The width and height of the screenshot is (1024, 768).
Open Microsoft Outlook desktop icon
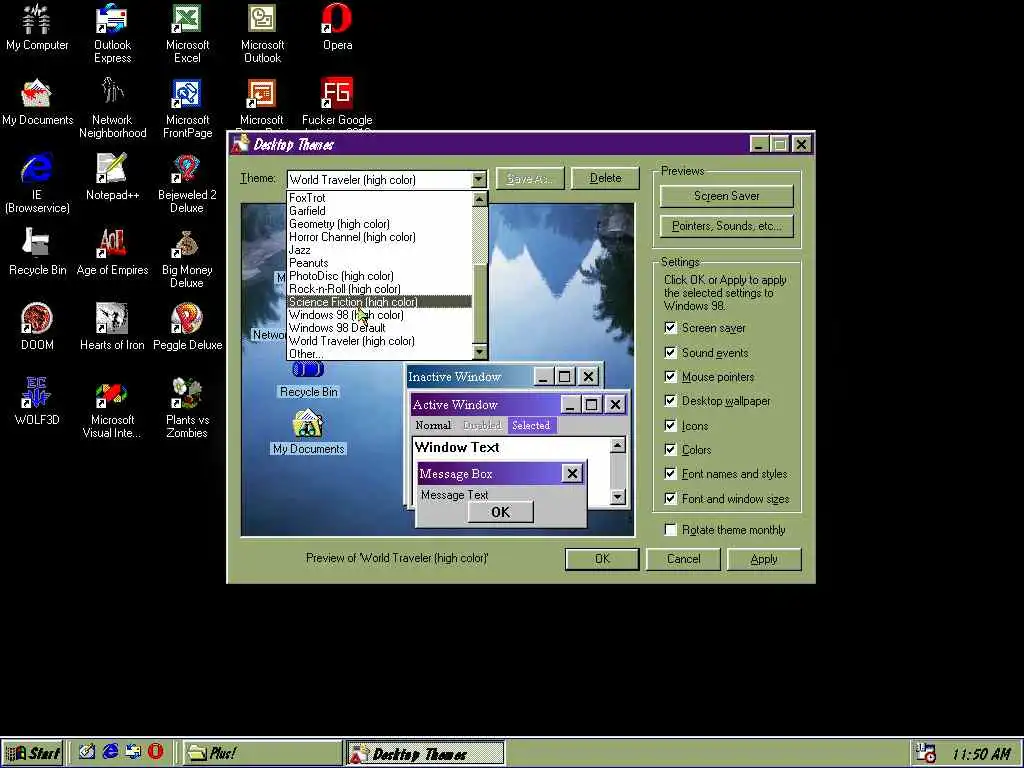point(263,33)
